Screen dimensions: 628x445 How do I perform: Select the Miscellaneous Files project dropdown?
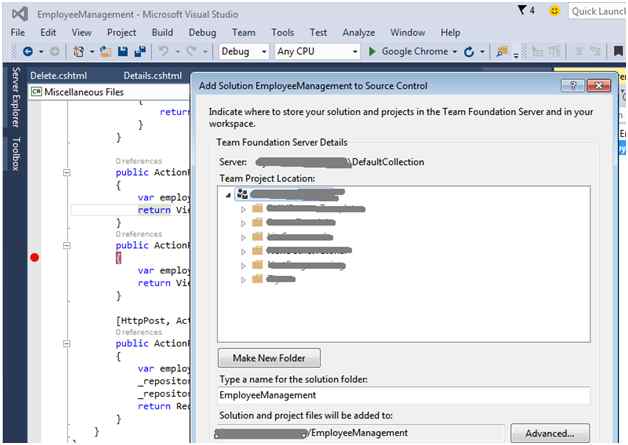pos(109,92)
